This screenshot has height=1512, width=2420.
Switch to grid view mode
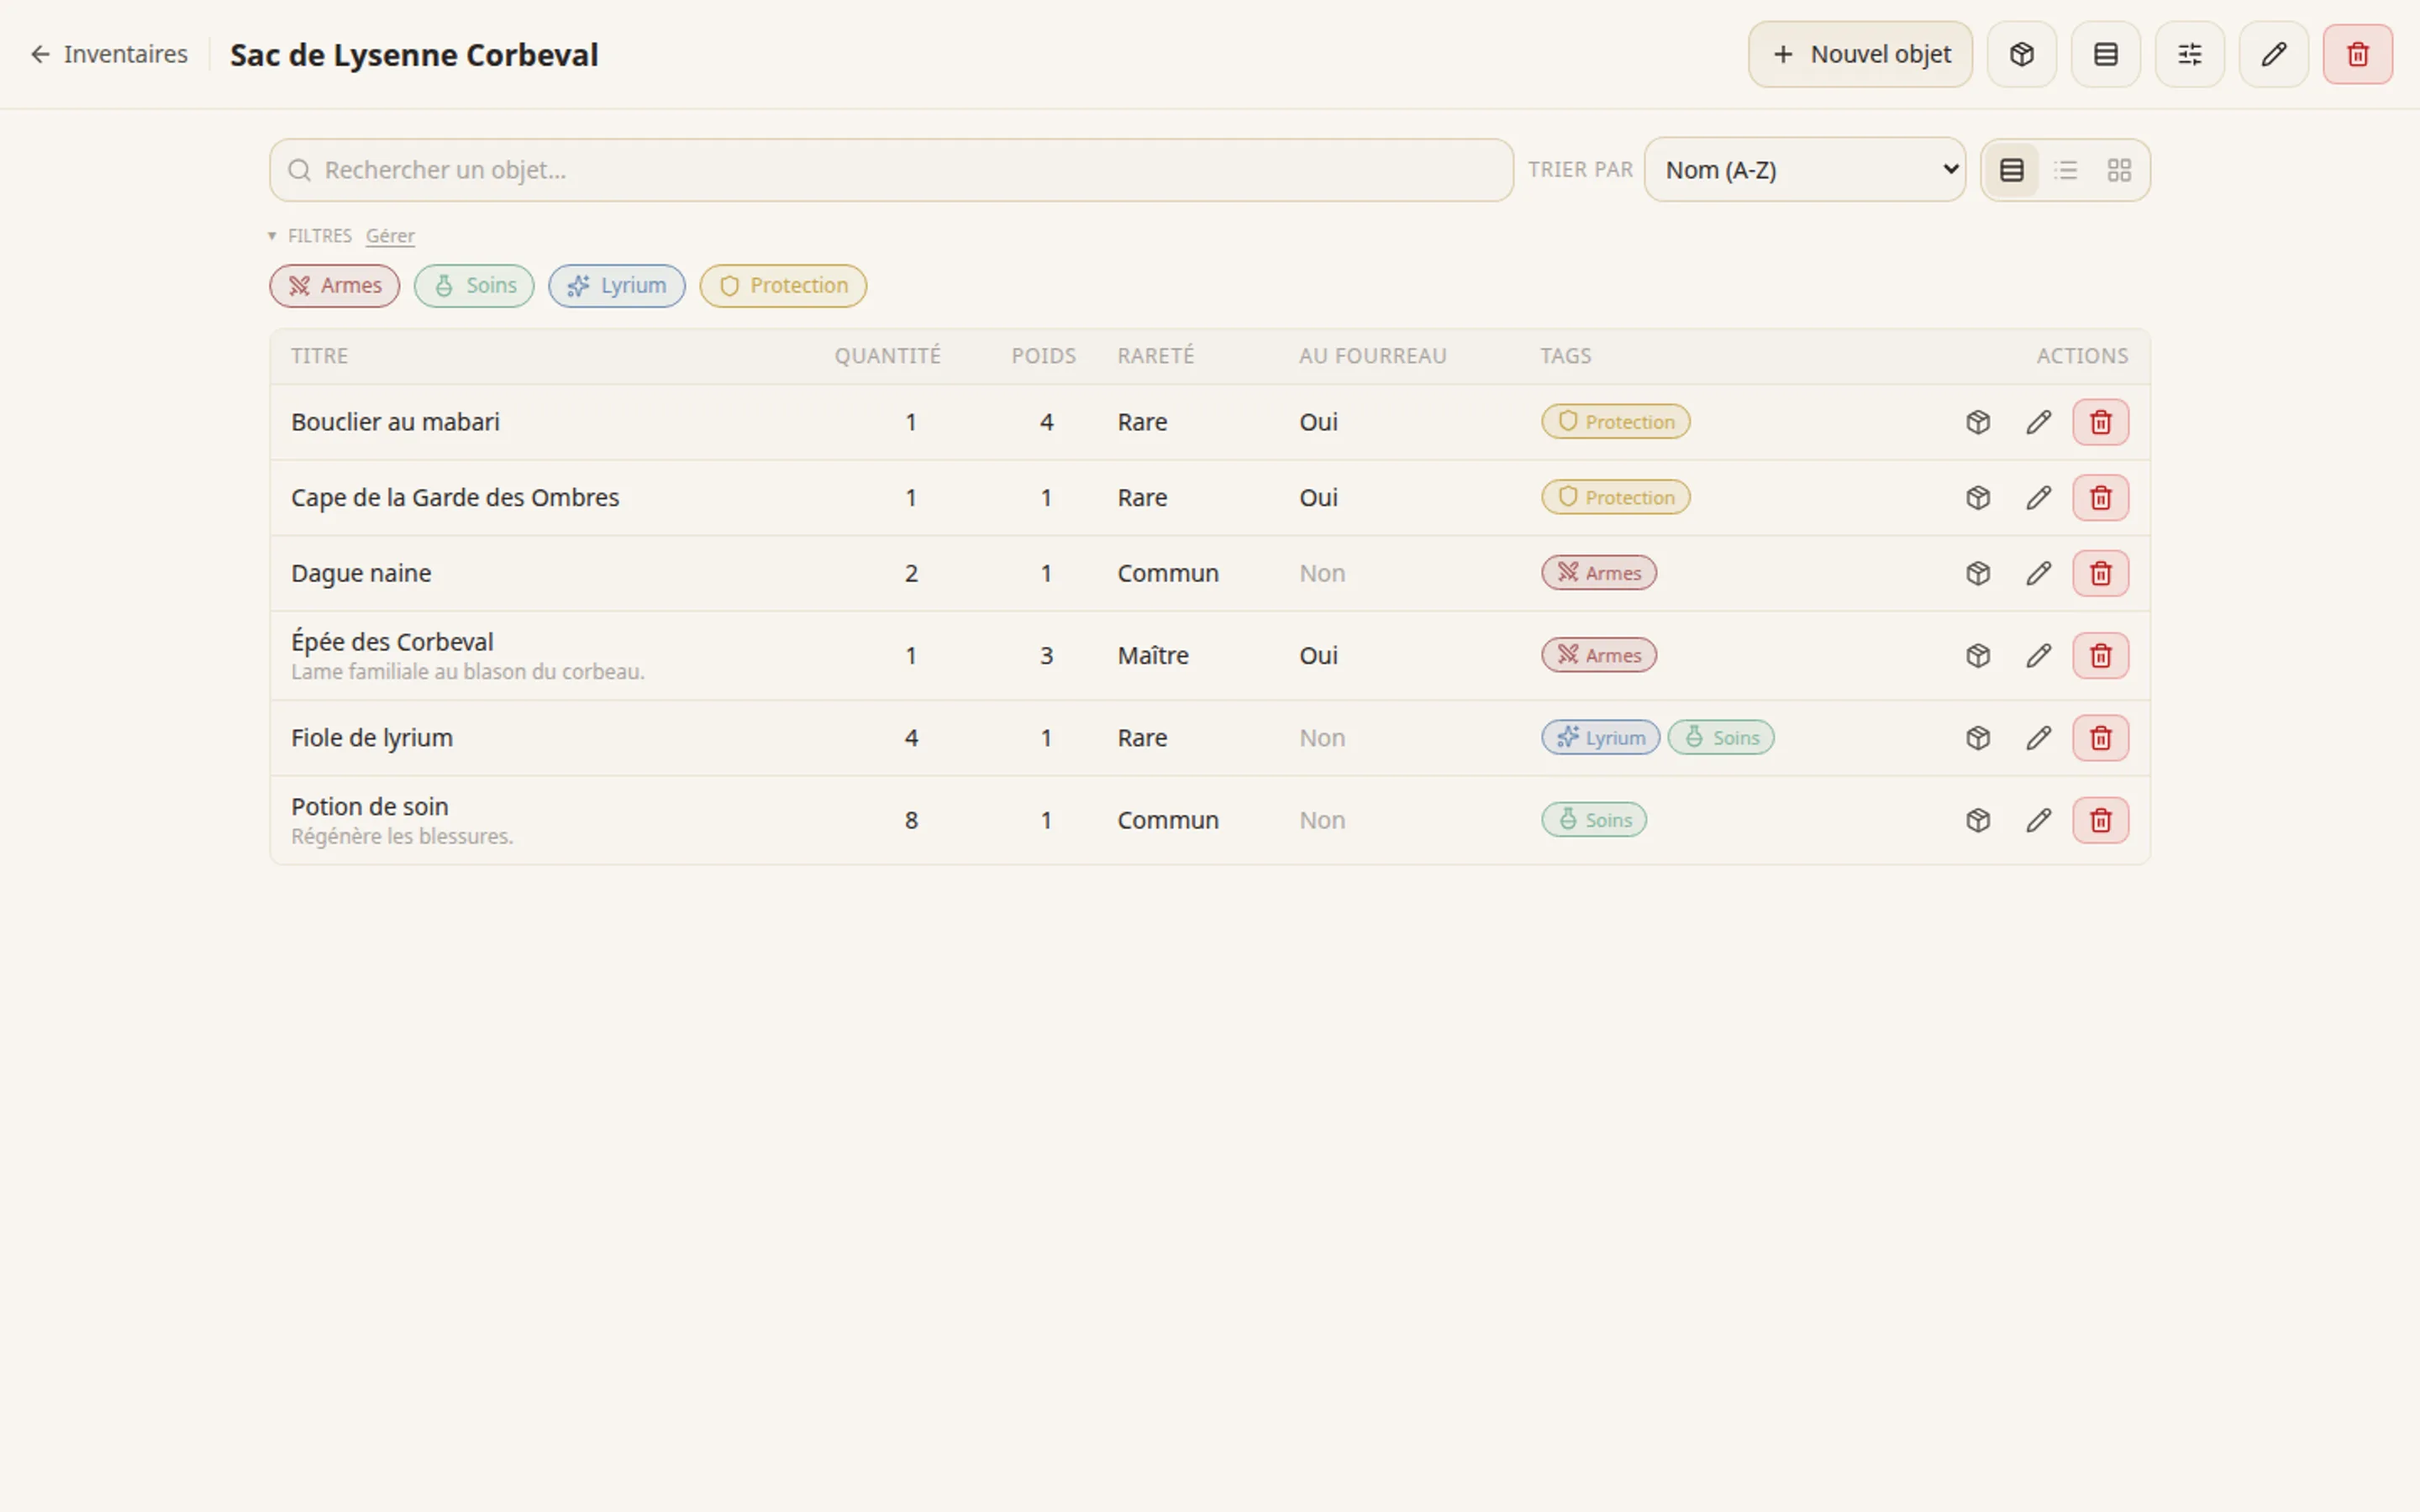pyautogui.click(x=2118, y=170)
